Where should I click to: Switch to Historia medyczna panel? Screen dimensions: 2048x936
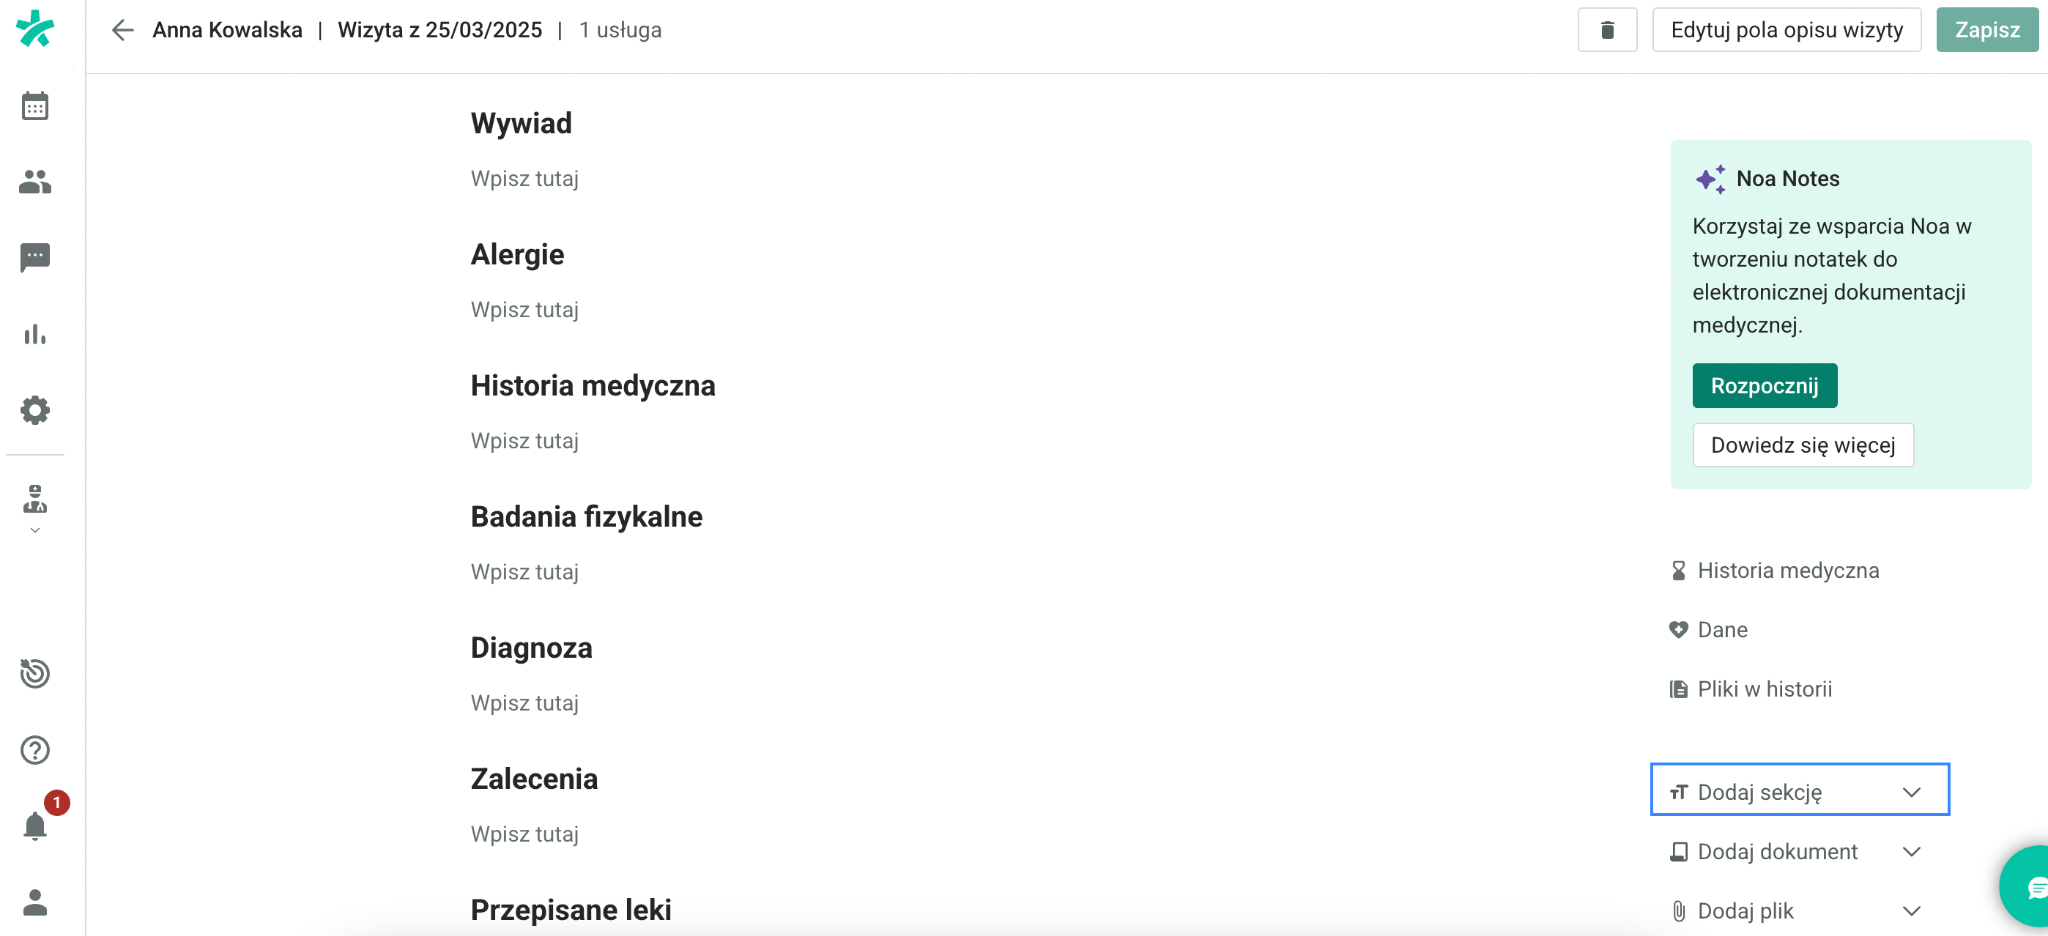(x=1788, y=570)
